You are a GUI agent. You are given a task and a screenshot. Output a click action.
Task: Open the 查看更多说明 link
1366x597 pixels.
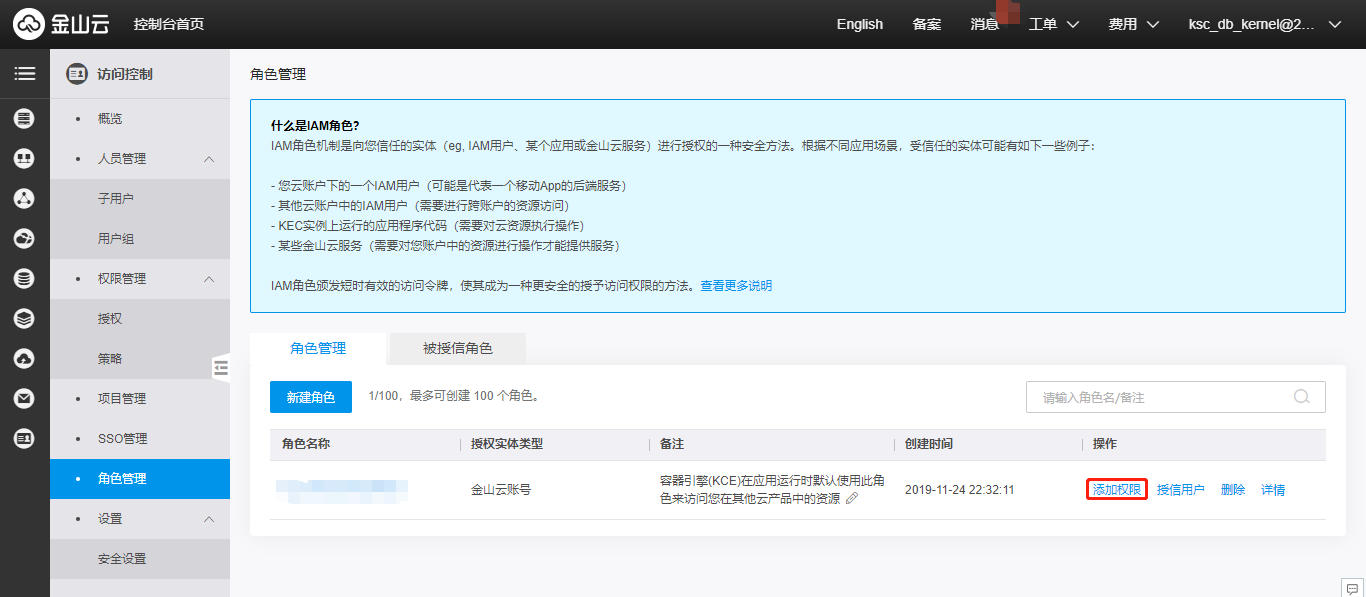pyautogui.click(x=736, y=285)
